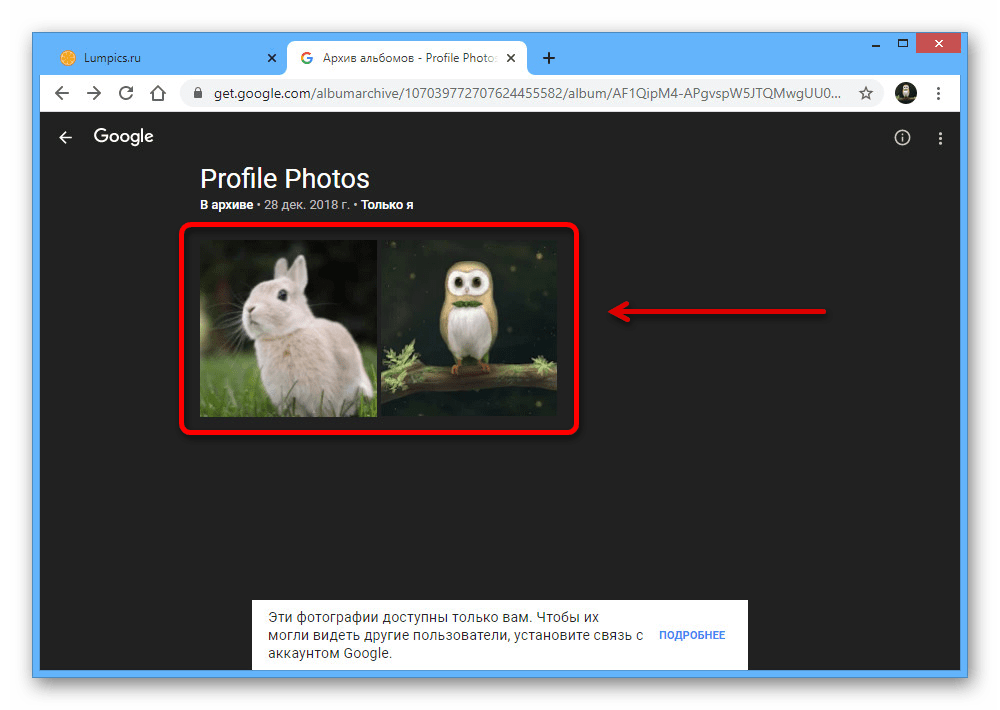Open the album's more options menu
The height and width of the screenshot is (710, 1000).
(940, 138)
